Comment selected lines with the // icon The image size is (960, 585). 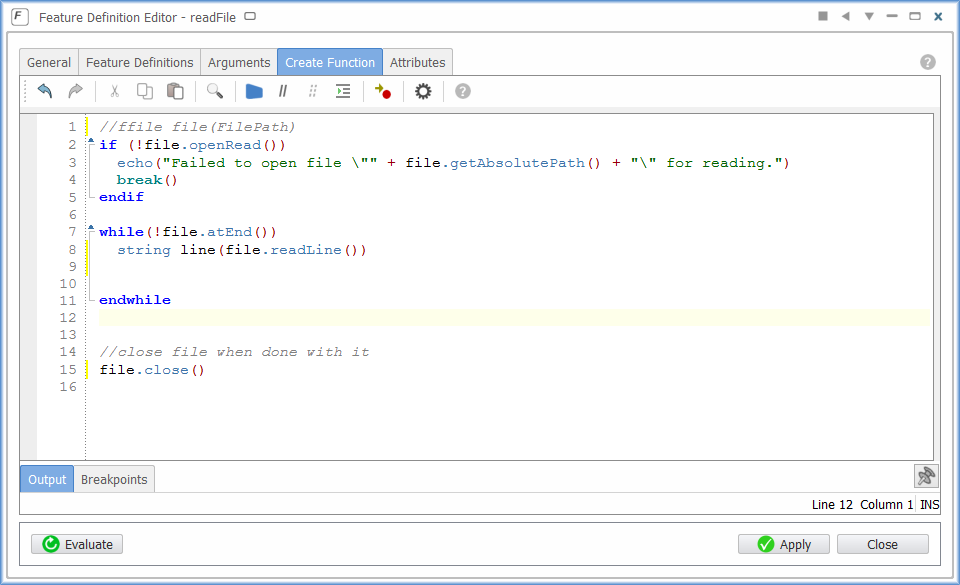click(x=283, y=91)
